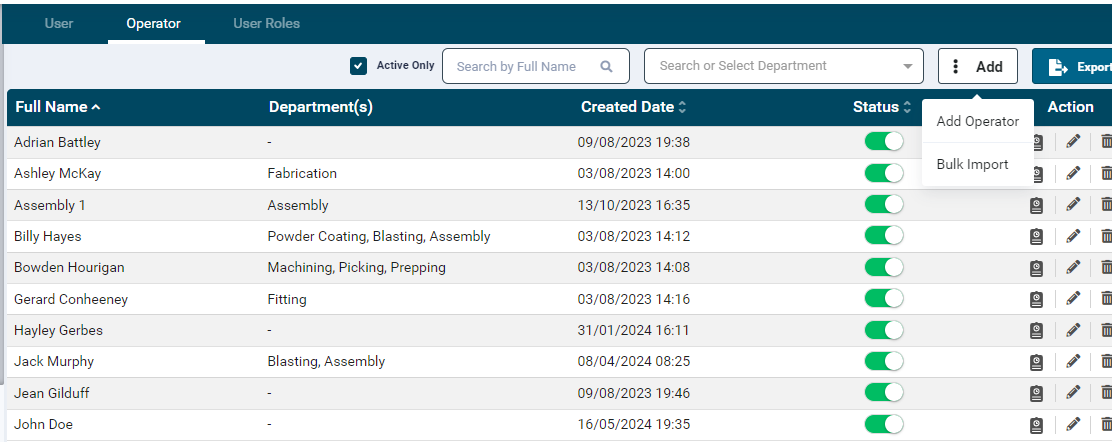Disable Jean Gilduff's status toggle
Viewport: 1112px width, 442px height.
883,393
